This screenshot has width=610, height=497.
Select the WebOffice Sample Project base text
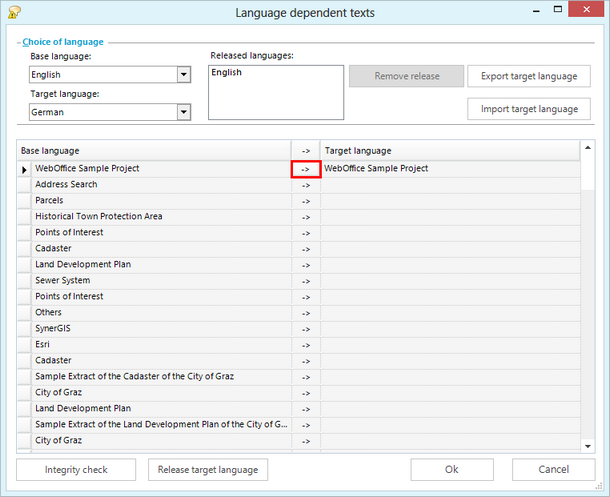(87, 168)
